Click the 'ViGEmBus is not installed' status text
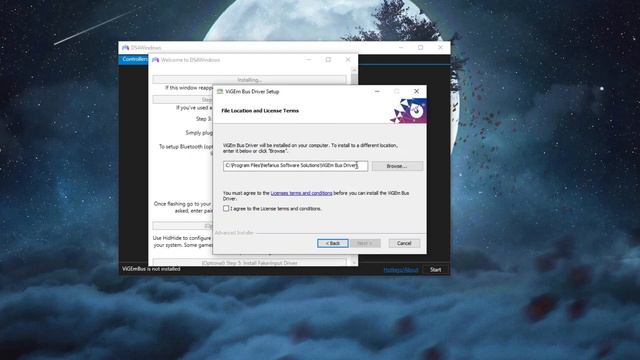 tap(151, 269)
